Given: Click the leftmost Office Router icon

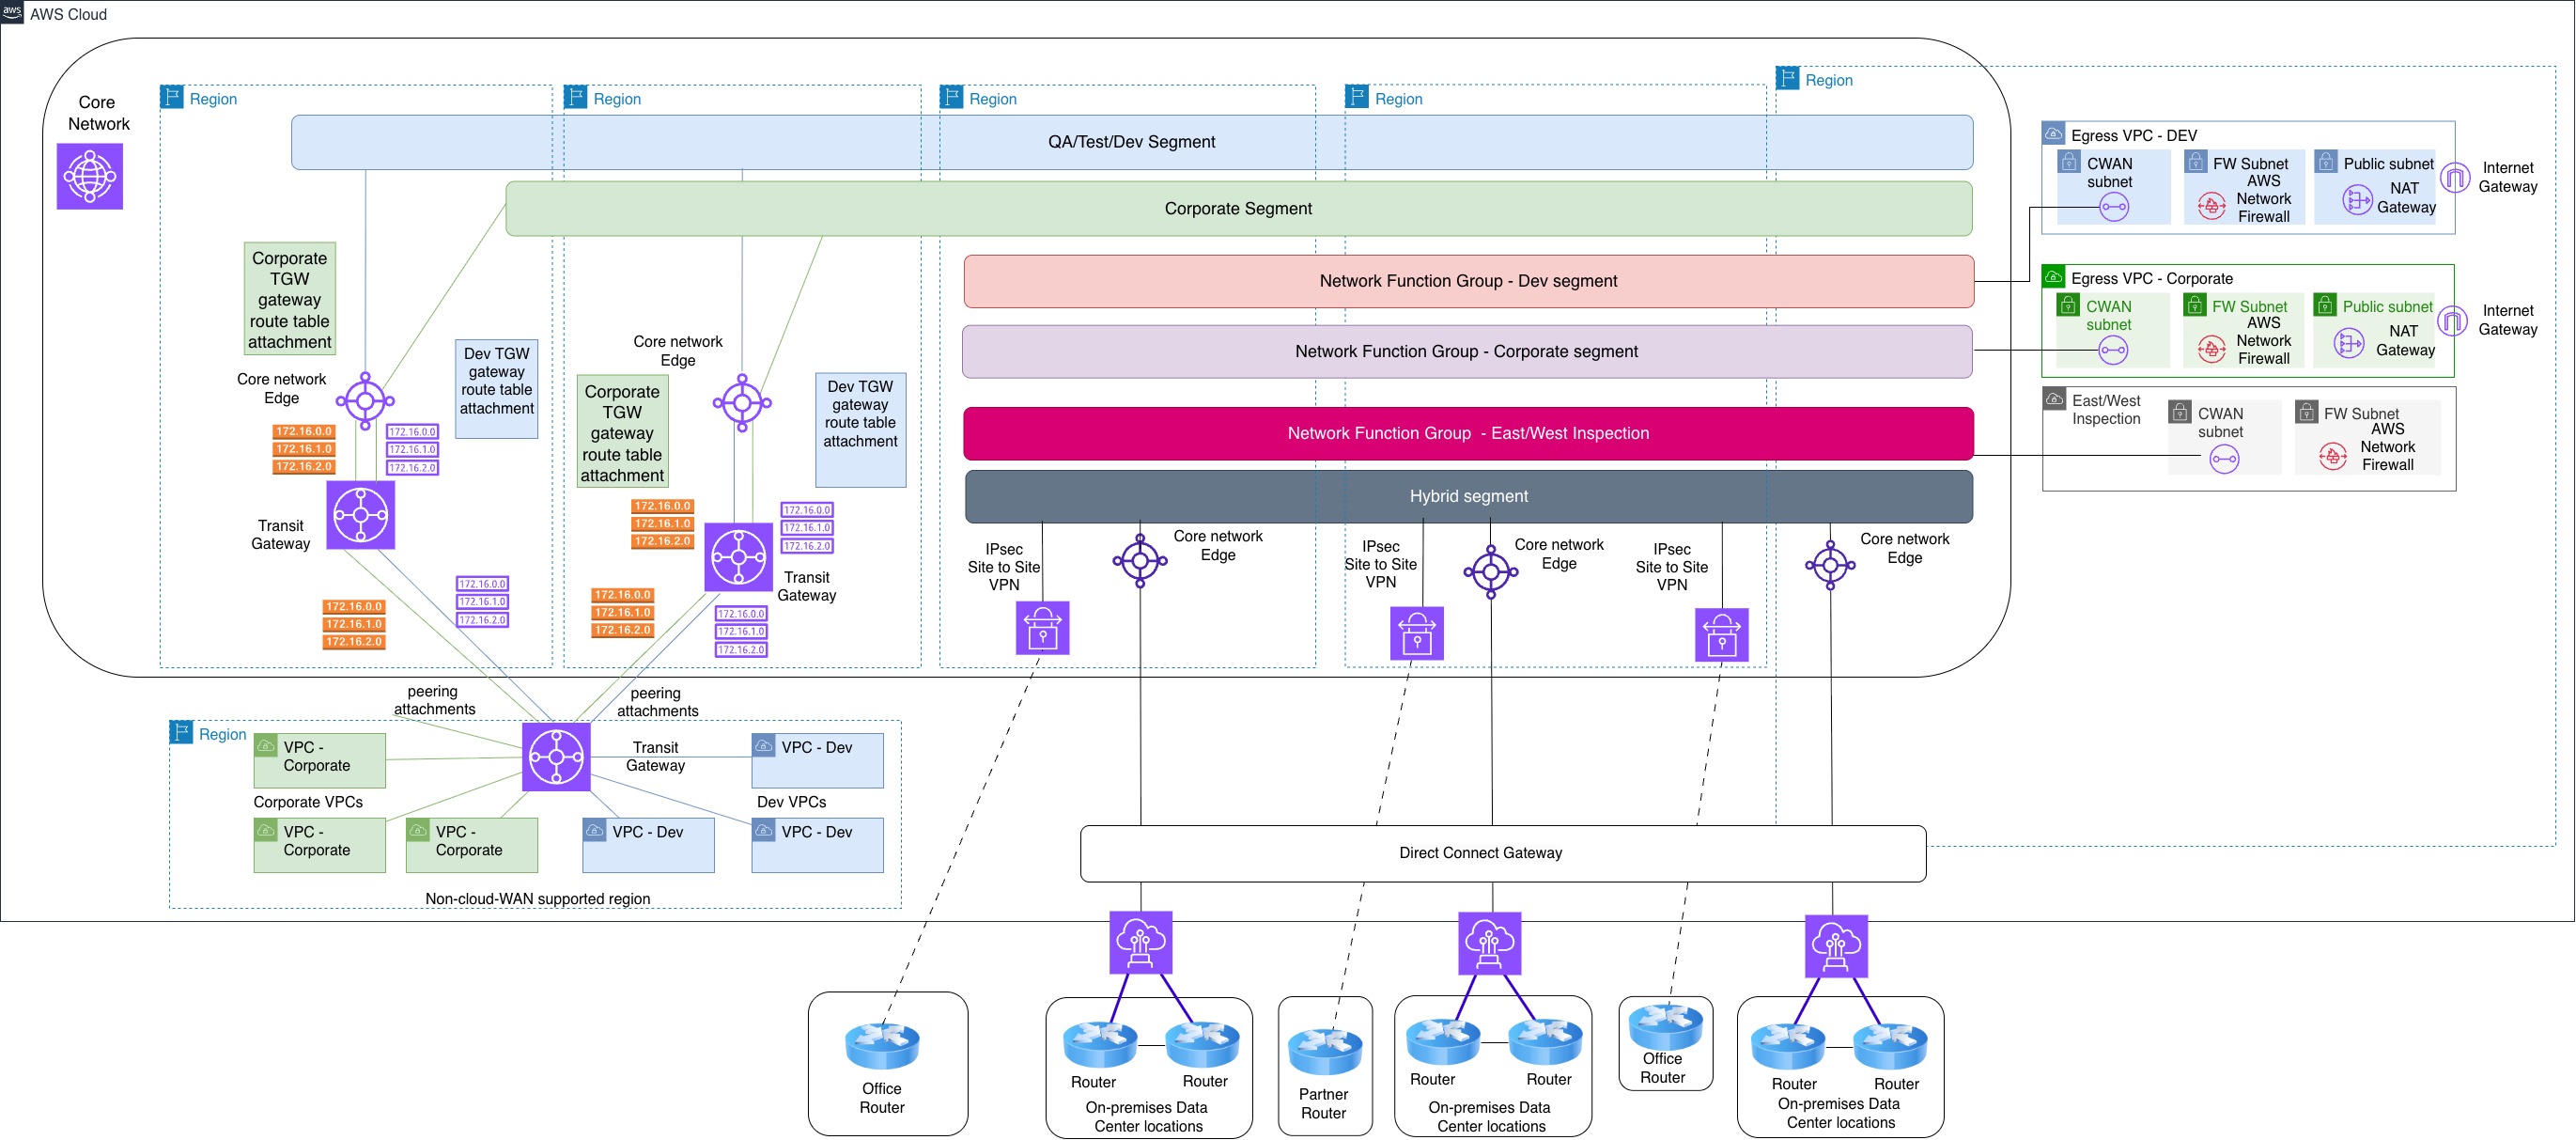Looking at the screenshot, I should point(882,1045).
